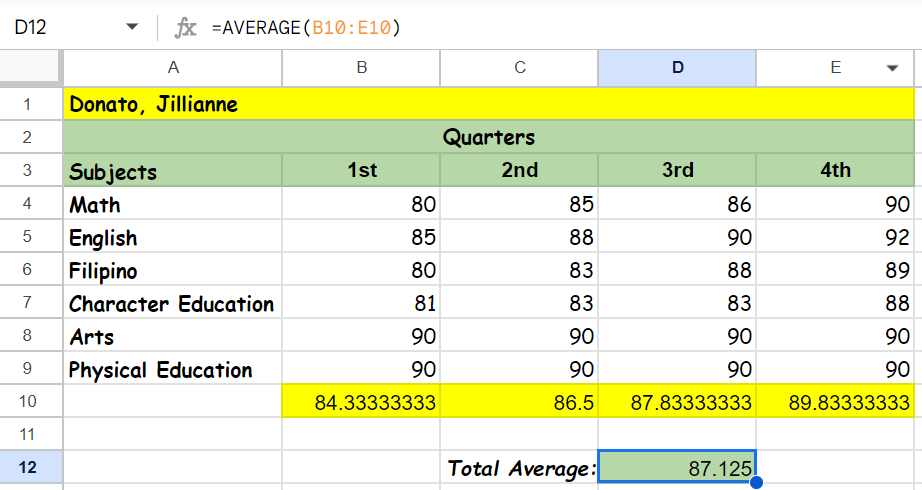Click the select-all corner box
Viewport: 922px width, 490px height.
[31, 68]
